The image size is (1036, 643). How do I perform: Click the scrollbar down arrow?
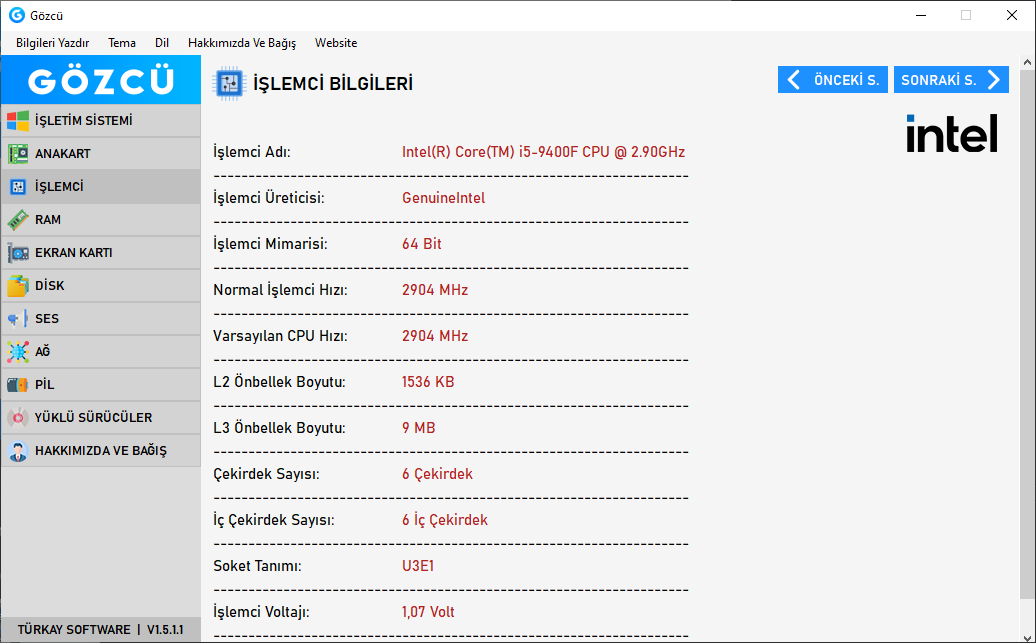tap(1027, 636)
